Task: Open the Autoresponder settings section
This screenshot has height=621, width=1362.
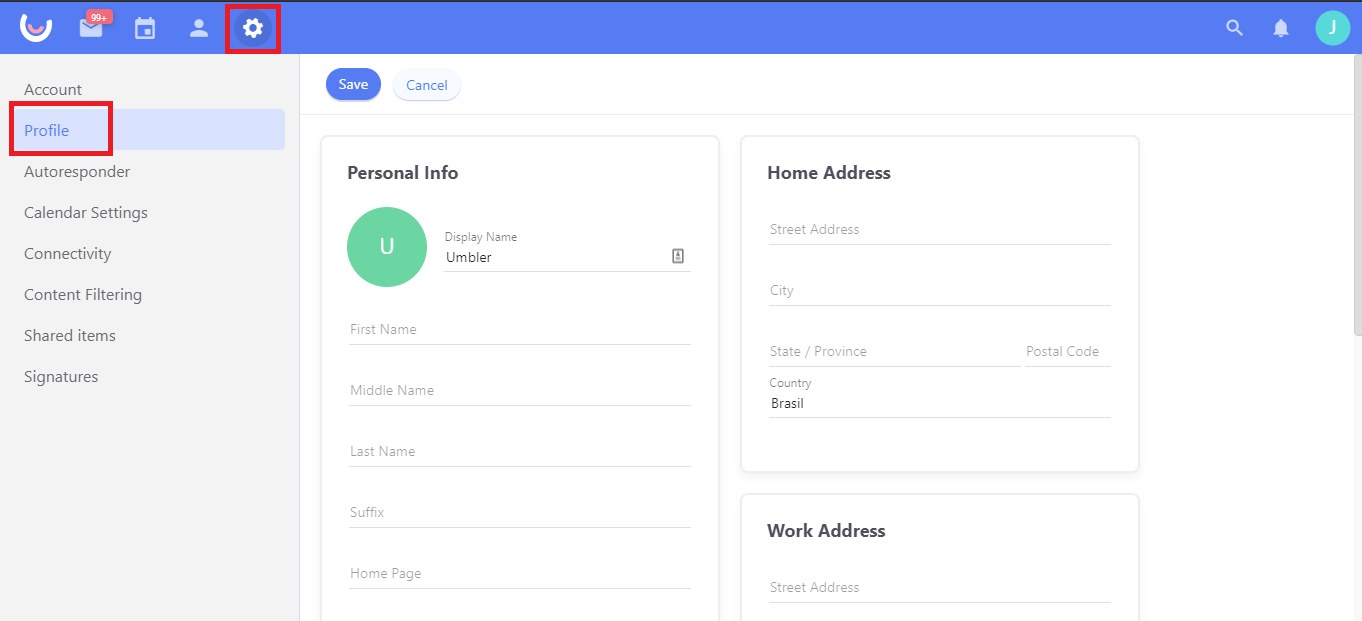Action: (x=77, y=172)
